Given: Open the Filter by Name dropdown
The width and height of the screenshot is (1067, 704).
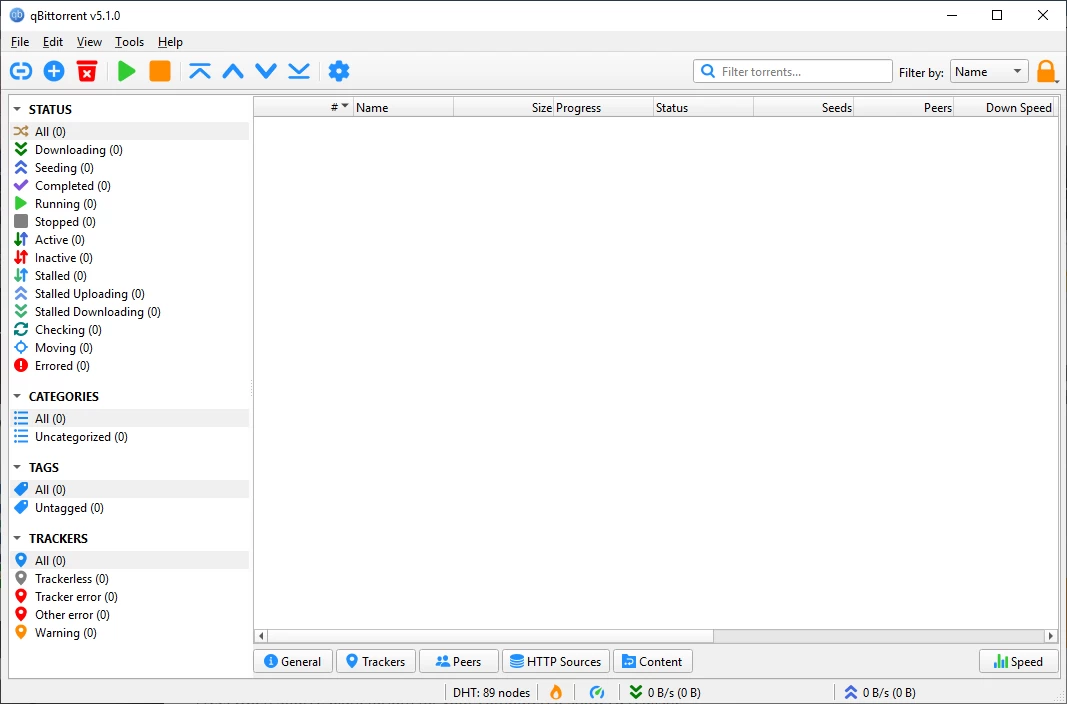Looking at the screenshot, I should tap(988, 72).
